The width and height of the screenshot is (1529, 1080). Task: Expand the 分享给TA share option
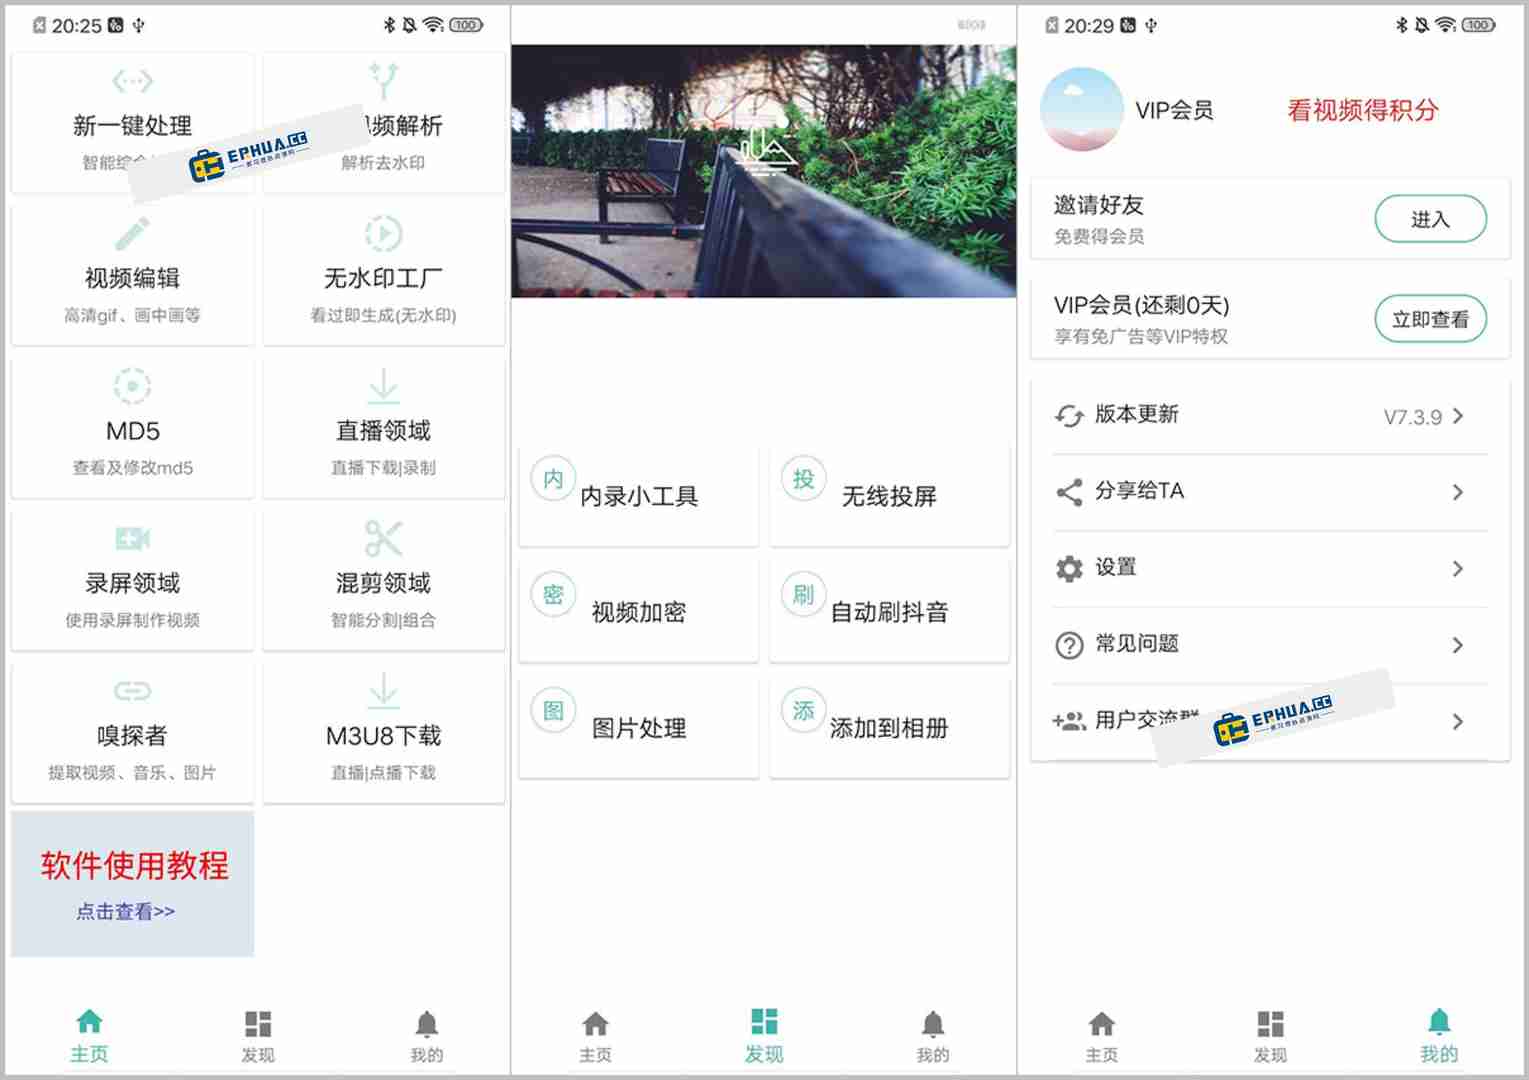pos(1267,491)
